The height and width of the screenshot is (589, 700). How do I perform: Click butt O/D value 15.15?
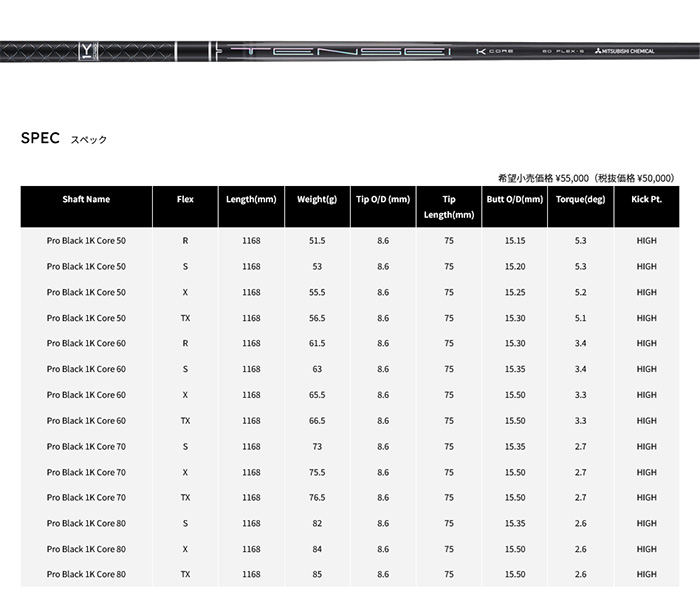point(515,241)
